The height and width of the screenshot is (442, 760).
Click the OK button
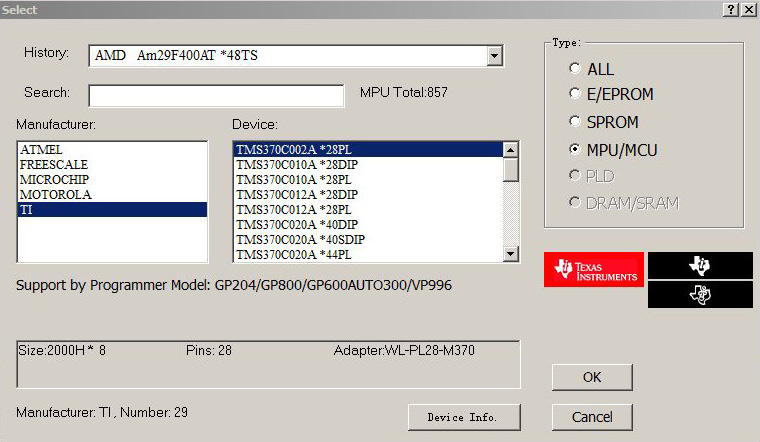point(592,377)
